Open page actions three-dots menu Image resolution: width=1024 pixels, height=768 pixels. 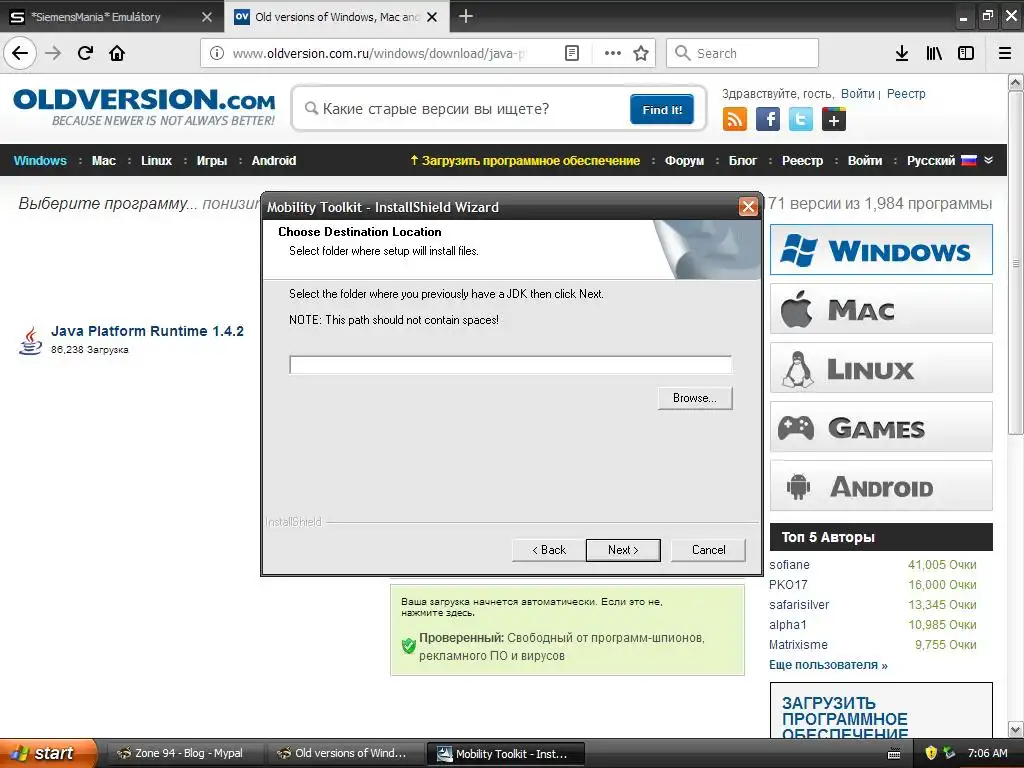point(613,53)
